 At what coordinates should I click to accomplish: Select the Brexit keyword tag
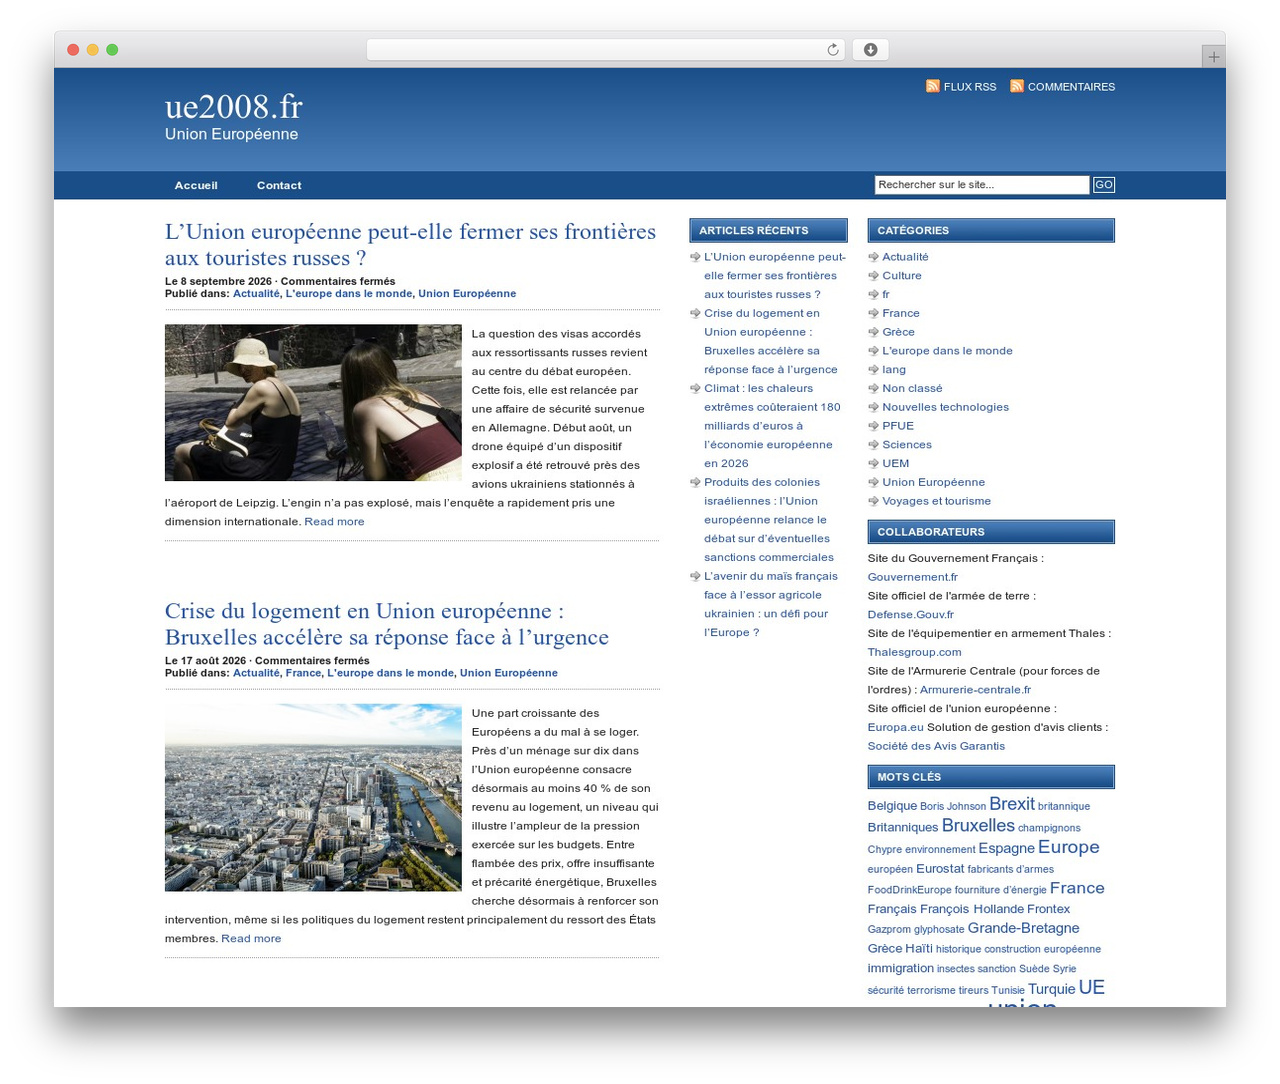click(1012, 804)
